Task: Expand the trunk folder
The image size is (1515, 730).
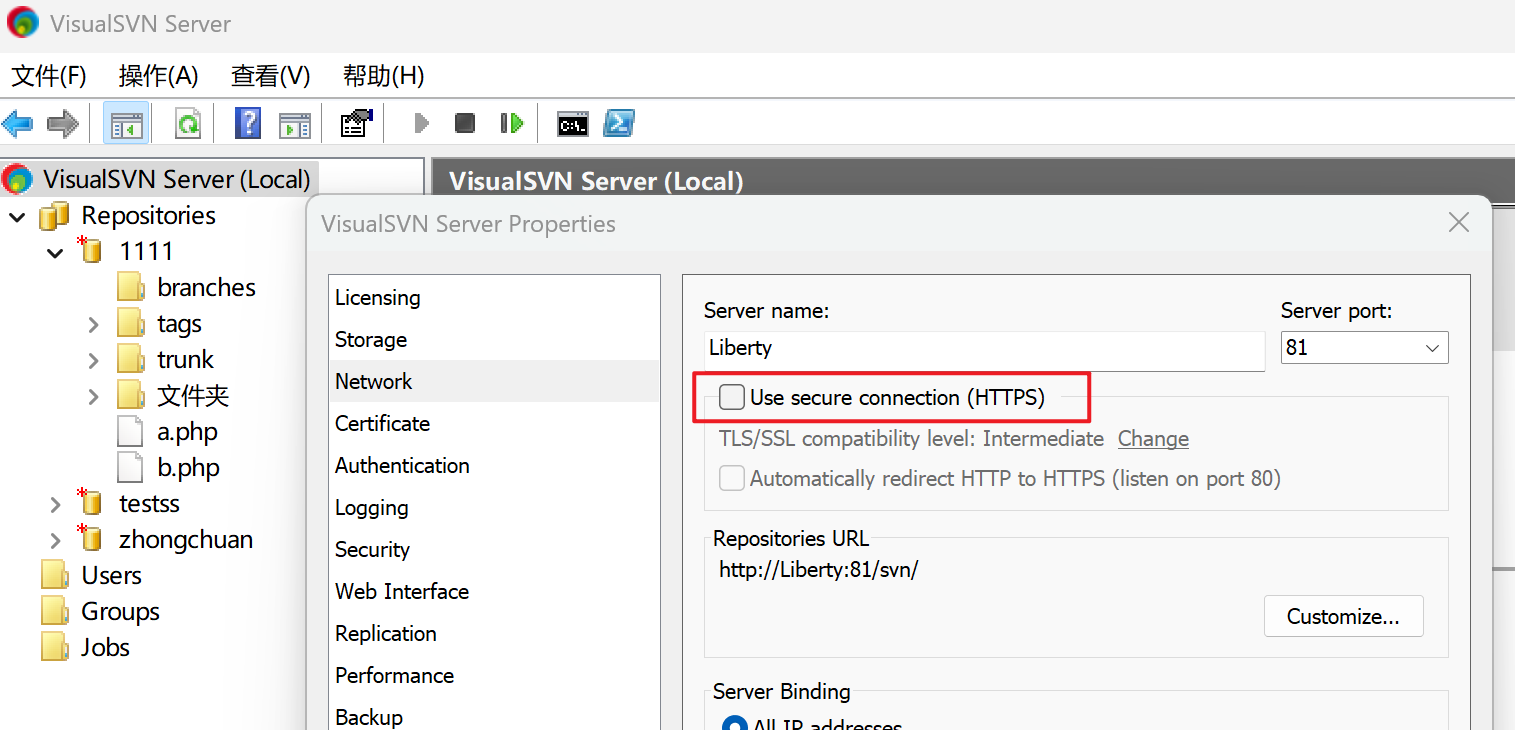Action: [93, 360]
